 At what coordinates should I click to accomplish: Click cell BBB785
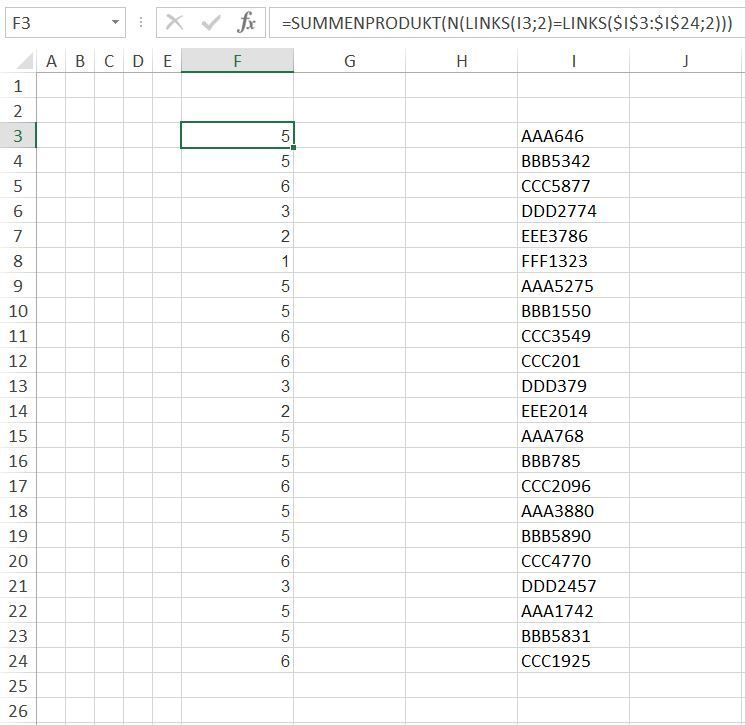click(x=573, y=461)
